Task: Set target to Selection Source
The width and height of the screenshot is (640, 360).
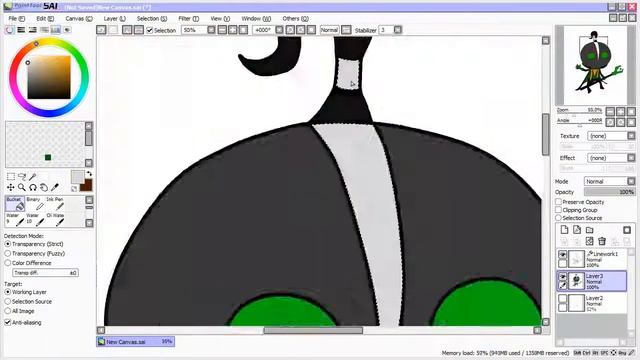Action: 8,301
